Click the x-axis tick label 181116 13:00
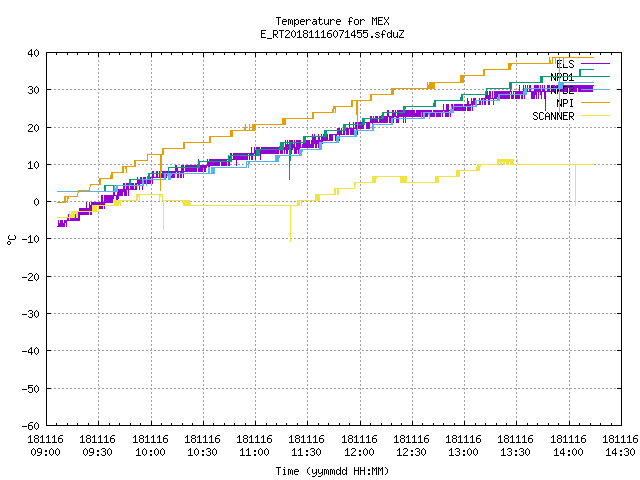Image resolution: width=640 pixels, height=480 pixels. pyautogui.click(x=463, y=446)
